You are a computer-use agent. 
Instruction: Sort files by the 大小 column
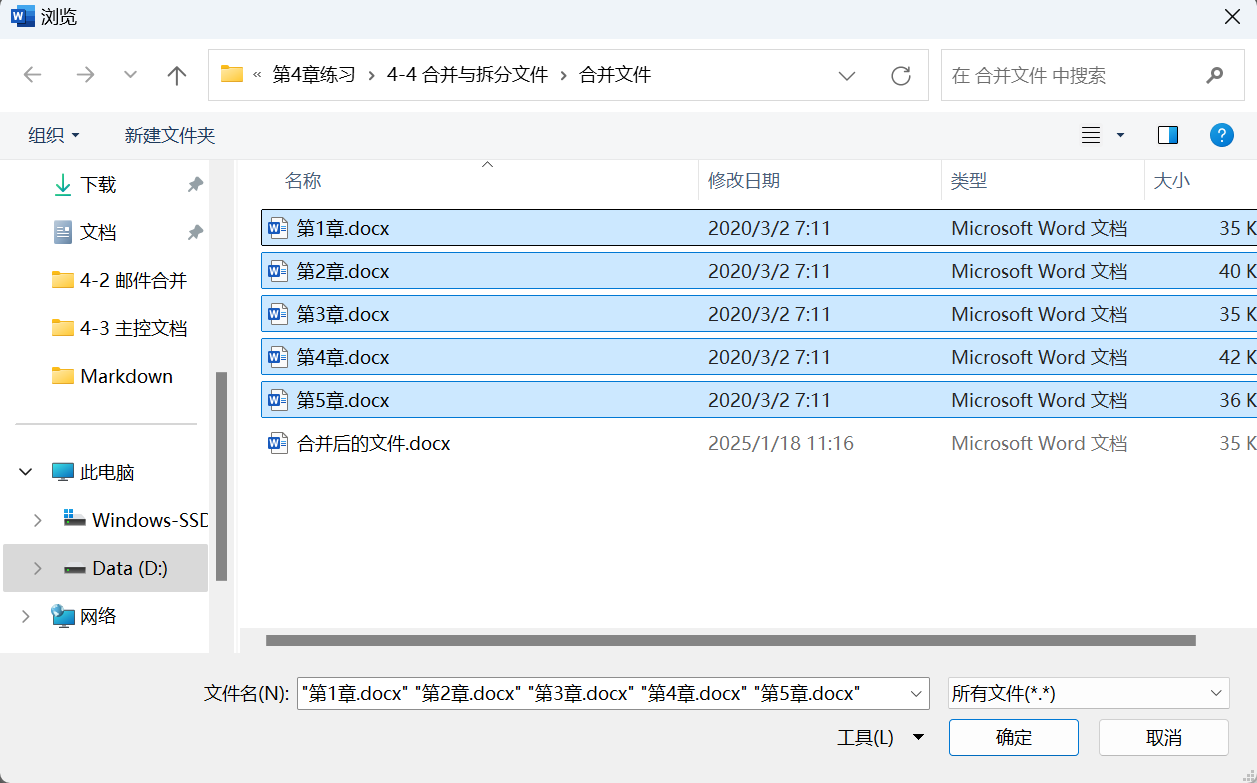coord(1172,181)
